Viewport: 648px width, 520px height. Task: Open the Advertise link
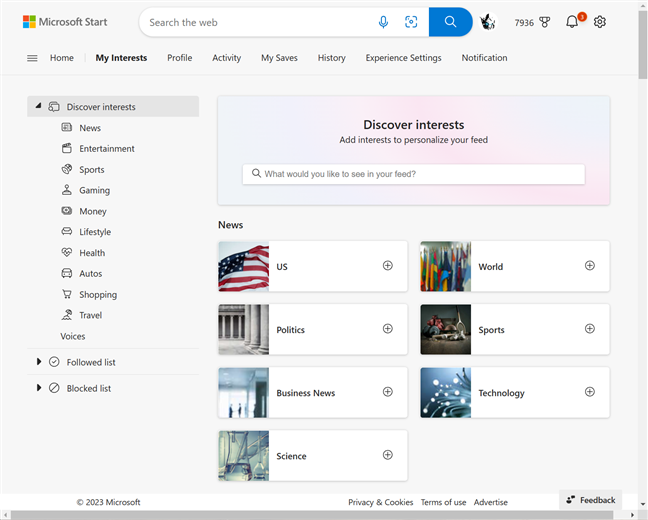click(491, 502)
